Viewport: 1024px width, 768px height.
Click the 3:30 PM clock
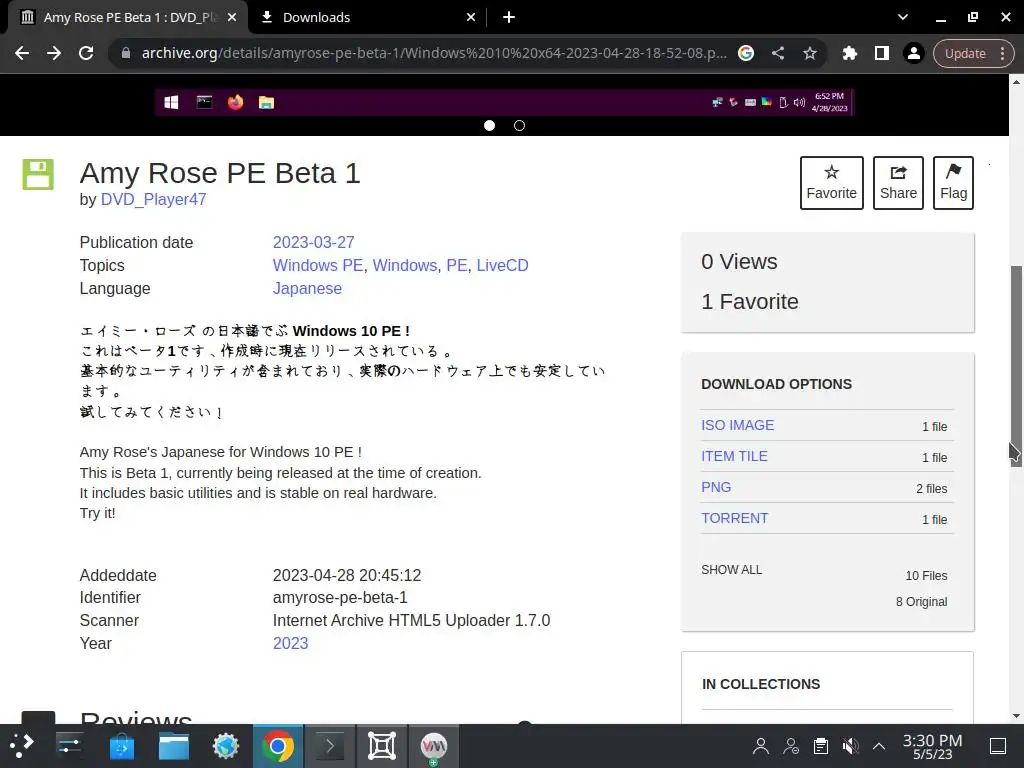coord(933,741)
